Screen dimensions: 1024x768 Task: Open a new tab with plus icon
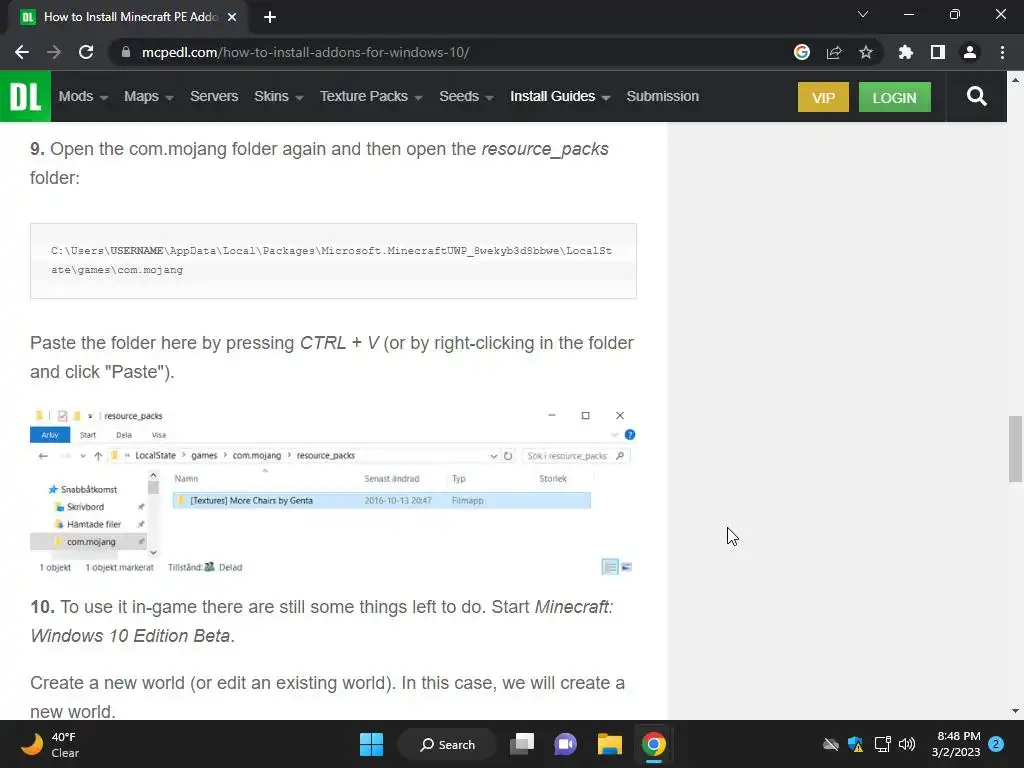click(x=270, y=17)
